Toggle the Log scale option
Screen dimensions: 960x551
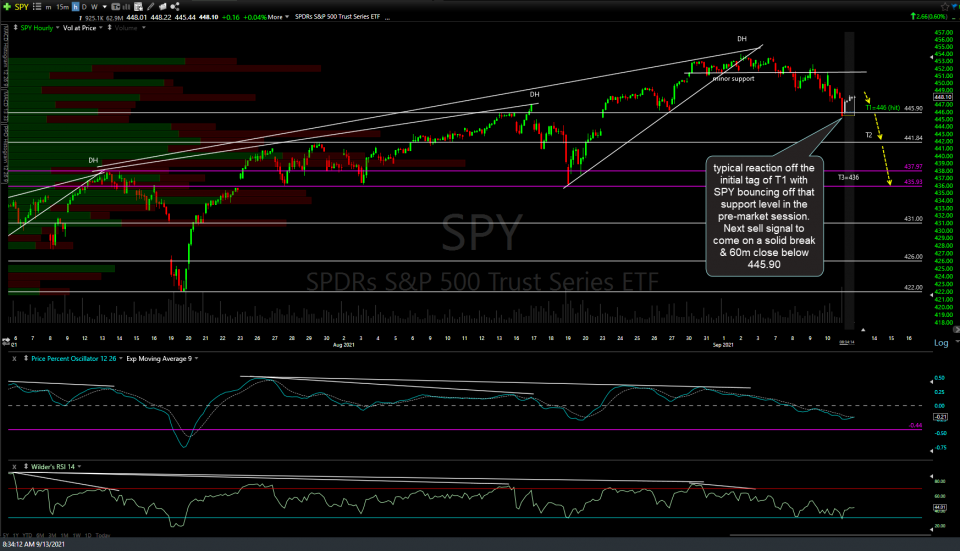(x=941, y=343)
